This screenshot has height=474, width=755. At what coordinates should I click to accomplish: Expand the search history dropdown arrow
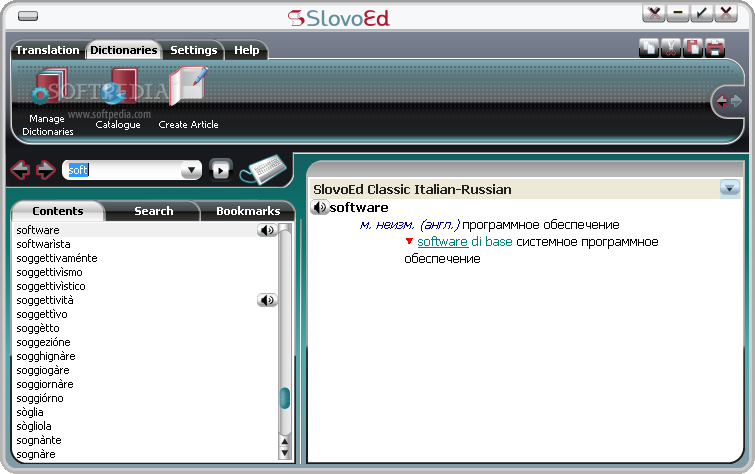[x=191, y=170]
